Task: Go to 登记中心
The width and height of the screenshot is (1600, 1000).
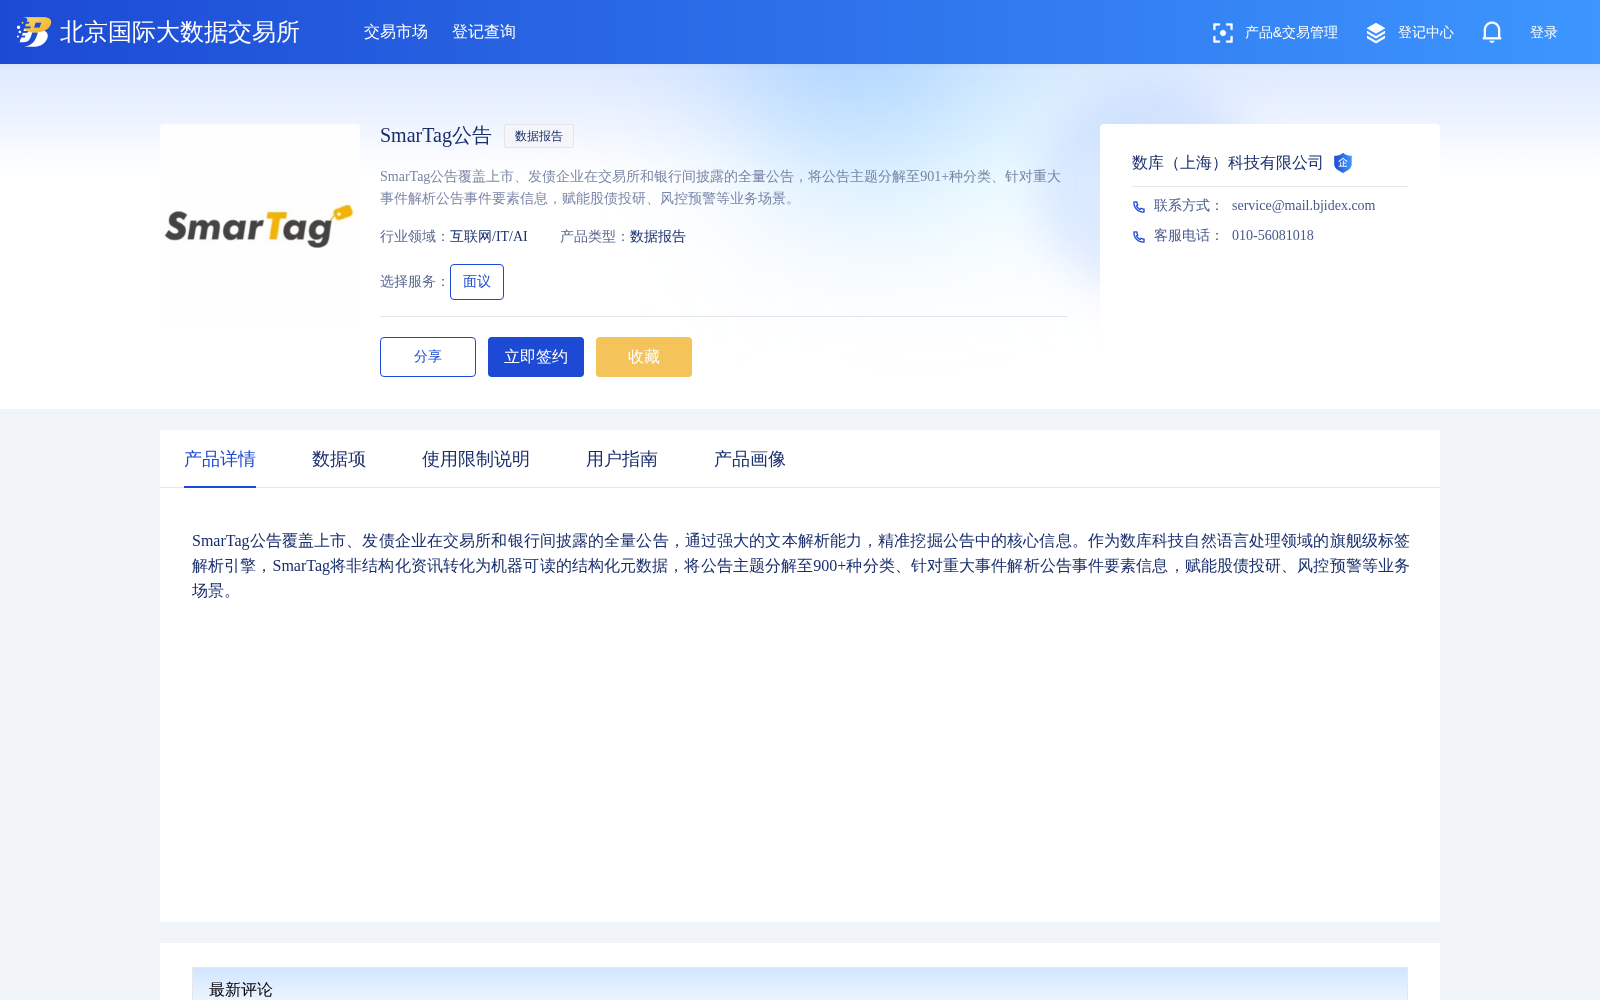Action: coord(1426,33)
